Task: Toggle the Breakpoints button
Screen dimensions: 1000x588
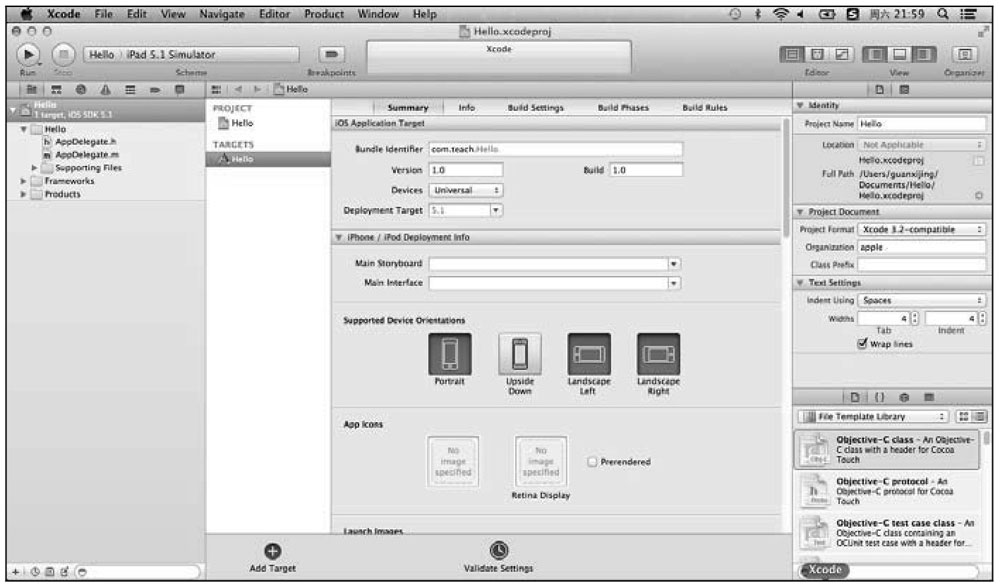Action: click(331, 55)
